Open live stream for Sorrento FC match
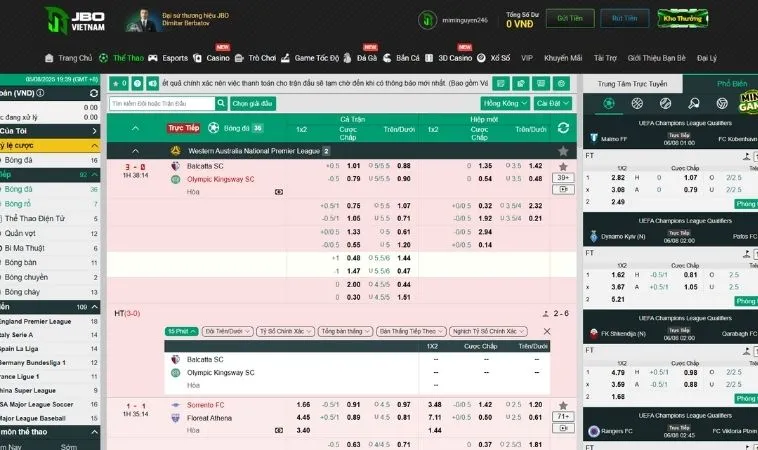 (563, 428)
